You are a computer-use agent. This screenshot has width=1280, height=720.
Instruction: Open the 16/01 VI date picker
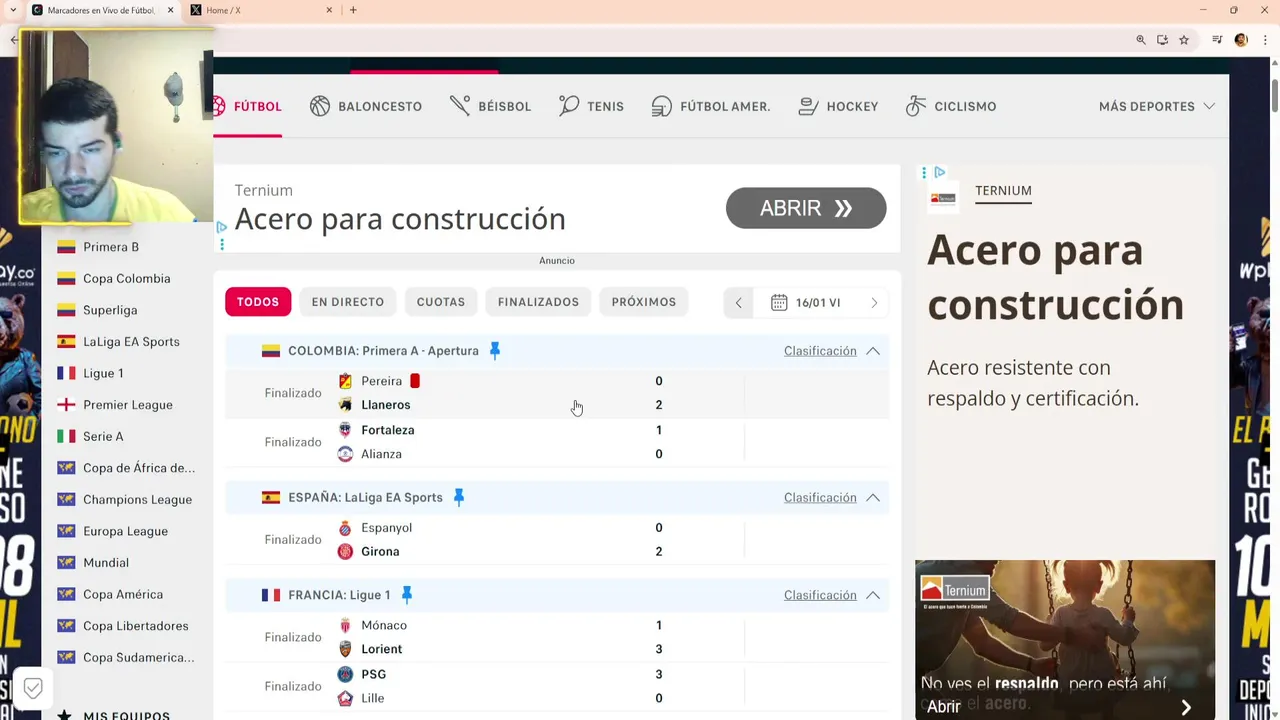(x=806, y=303)
